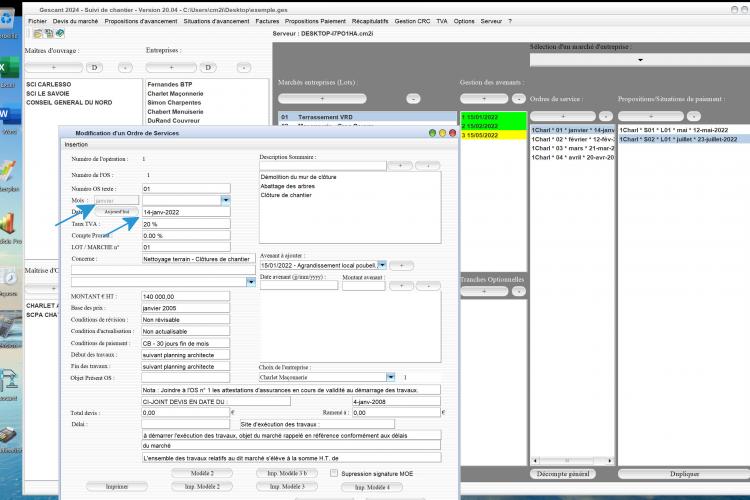Click the Aujourd'hui date button
The height and width of the screenshot is (500, 750).
click(117, 211)
